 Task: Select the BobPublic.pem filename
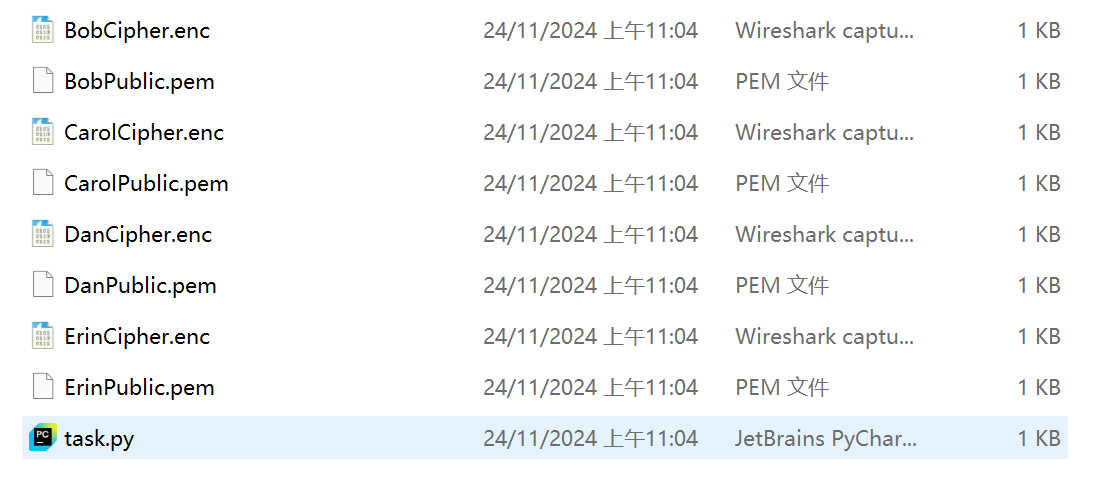139,81
